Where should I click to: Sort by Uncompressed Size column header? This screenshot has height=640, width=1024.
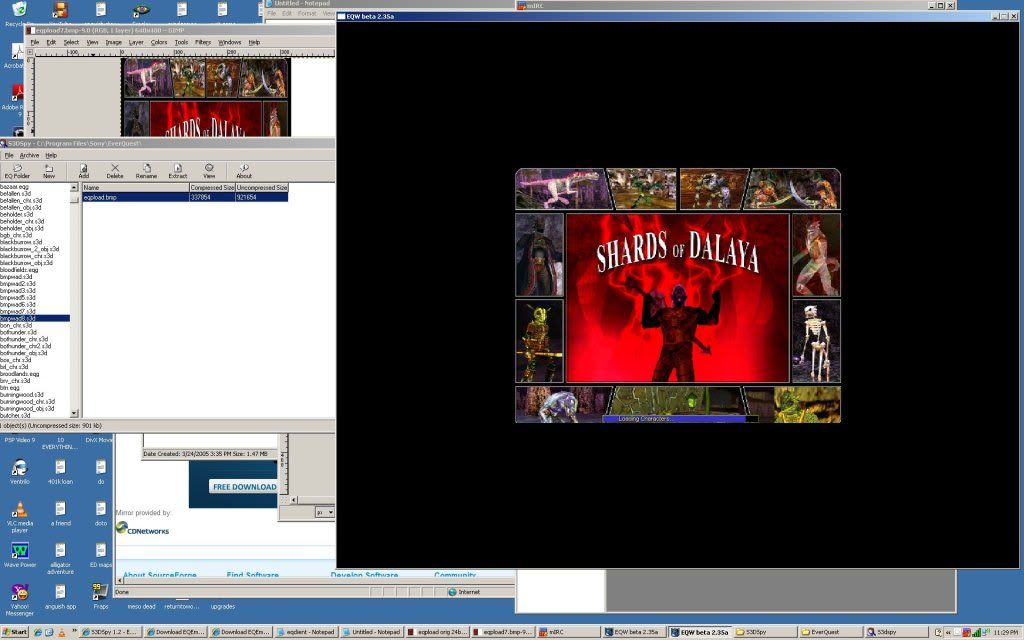point(261,187)
